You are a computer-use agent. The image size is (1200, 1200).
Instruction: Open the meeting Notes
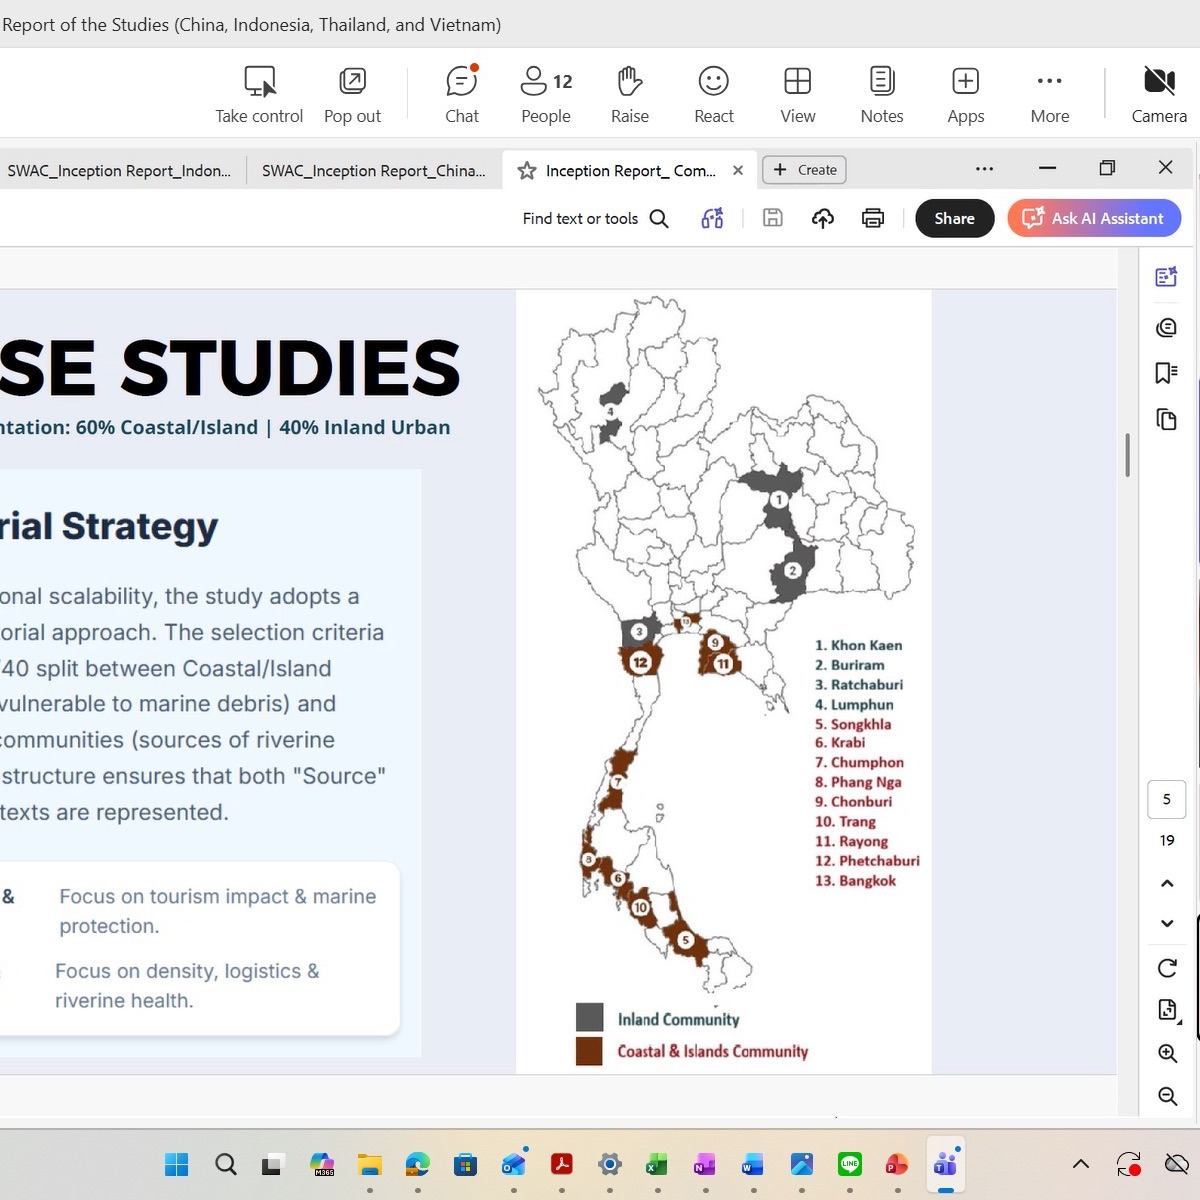pyautogui.click(x=881, y=95)
